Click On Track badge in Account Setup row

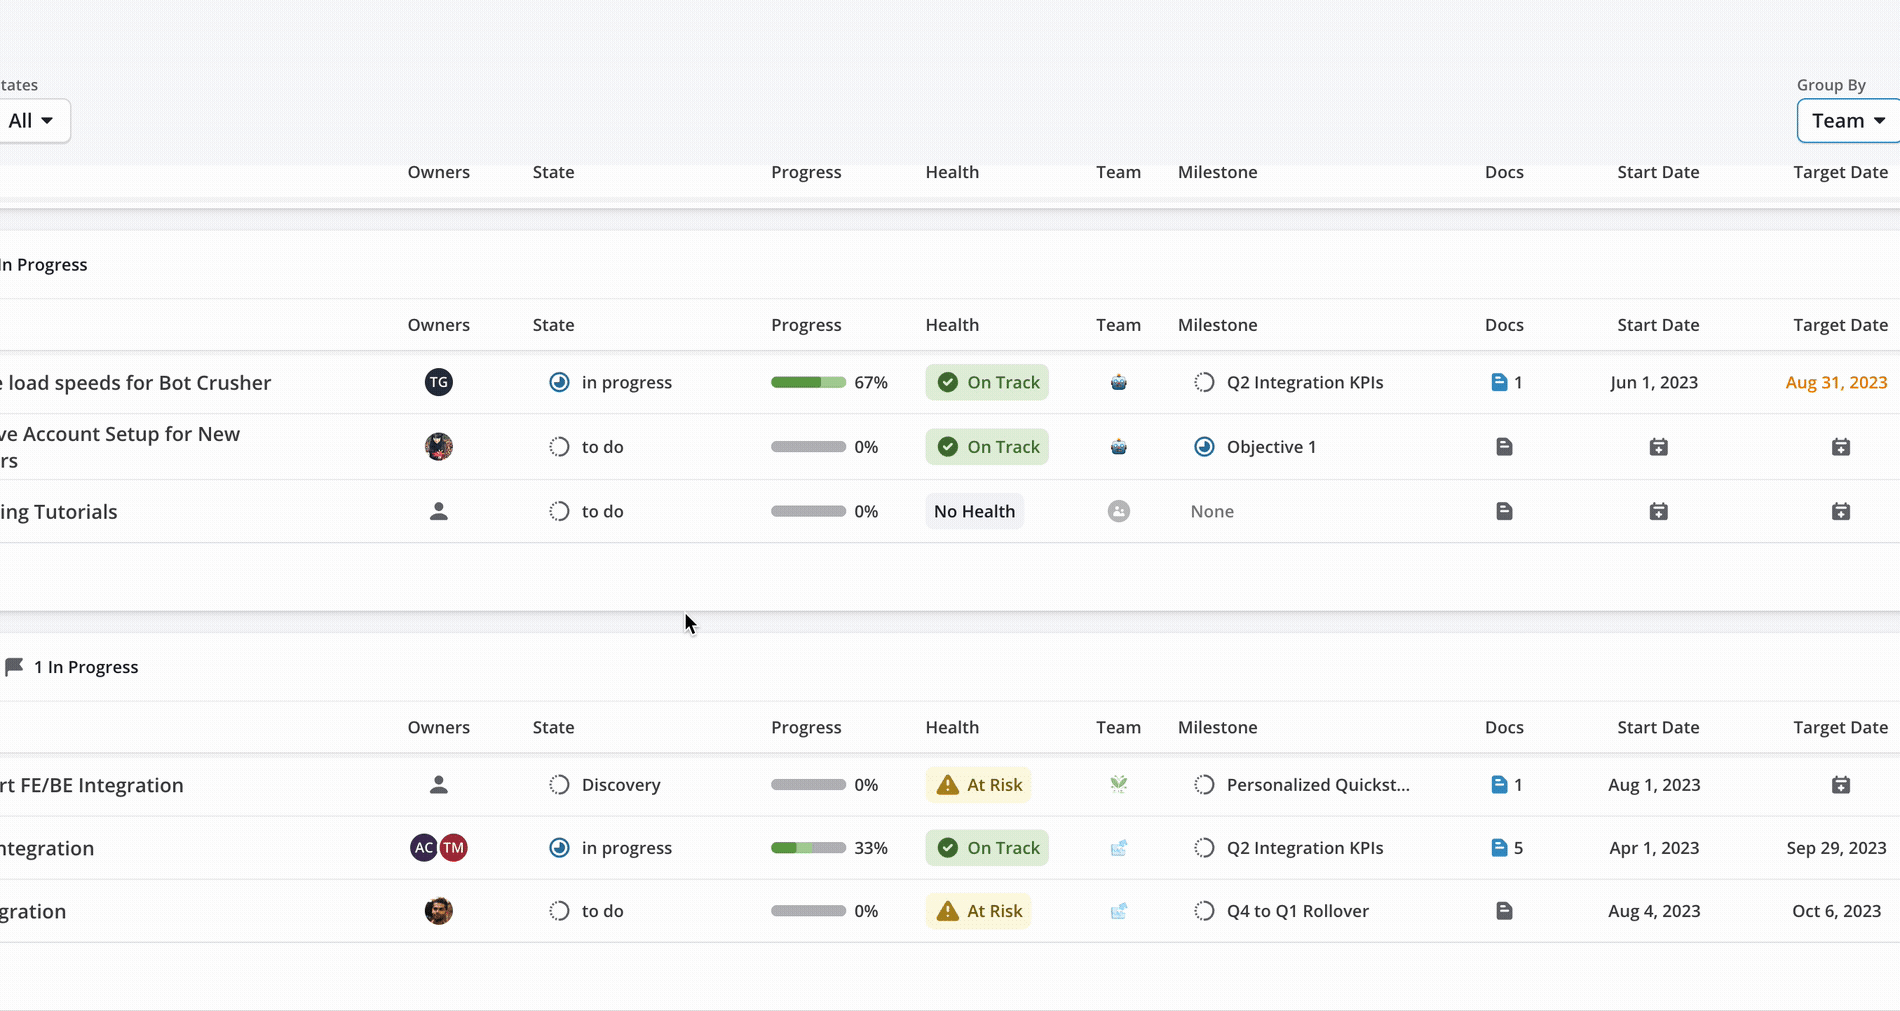(x=987, y=447)
